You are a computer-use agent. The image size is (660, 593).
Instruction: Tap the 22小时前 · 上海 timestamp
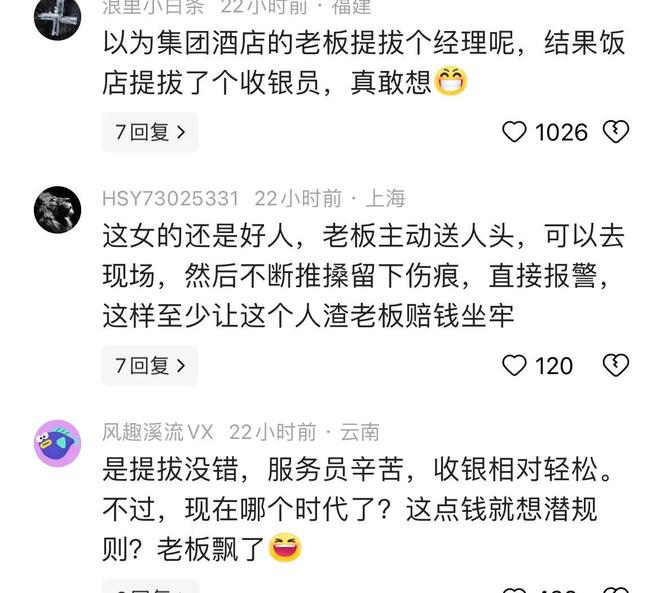click(330, 199)
